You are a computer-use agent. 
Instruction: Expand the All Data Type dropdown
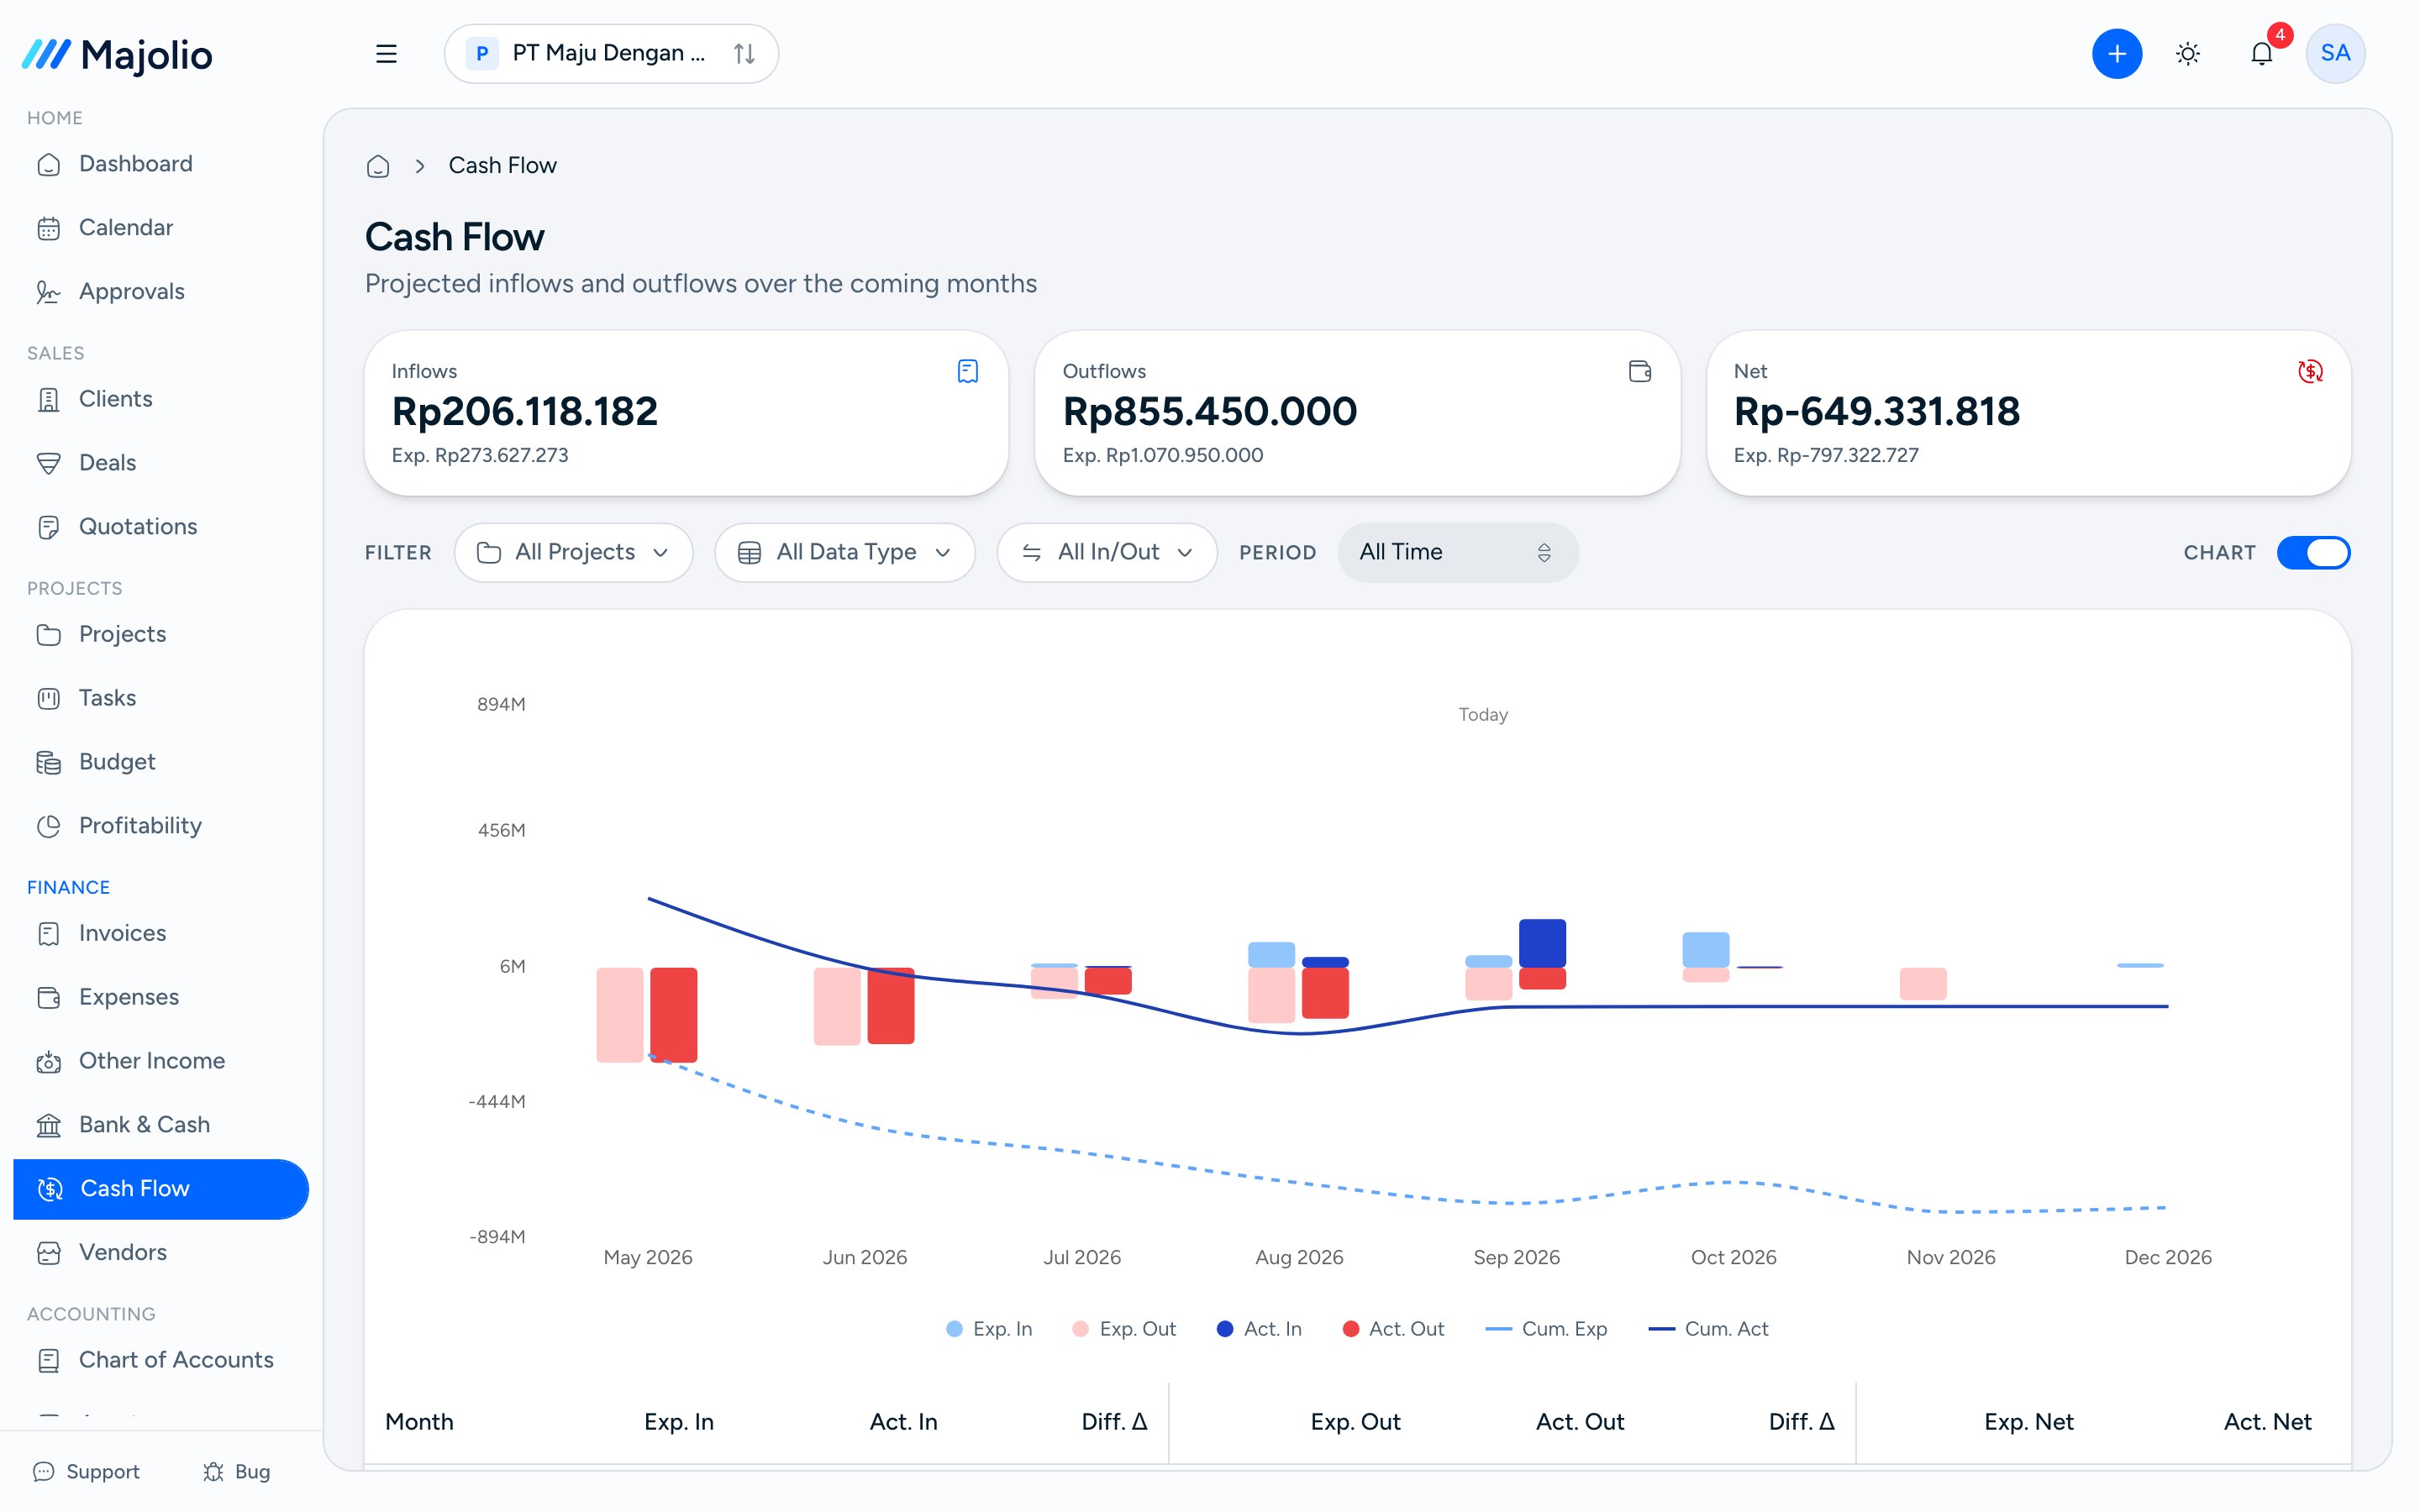click(844, 552)
